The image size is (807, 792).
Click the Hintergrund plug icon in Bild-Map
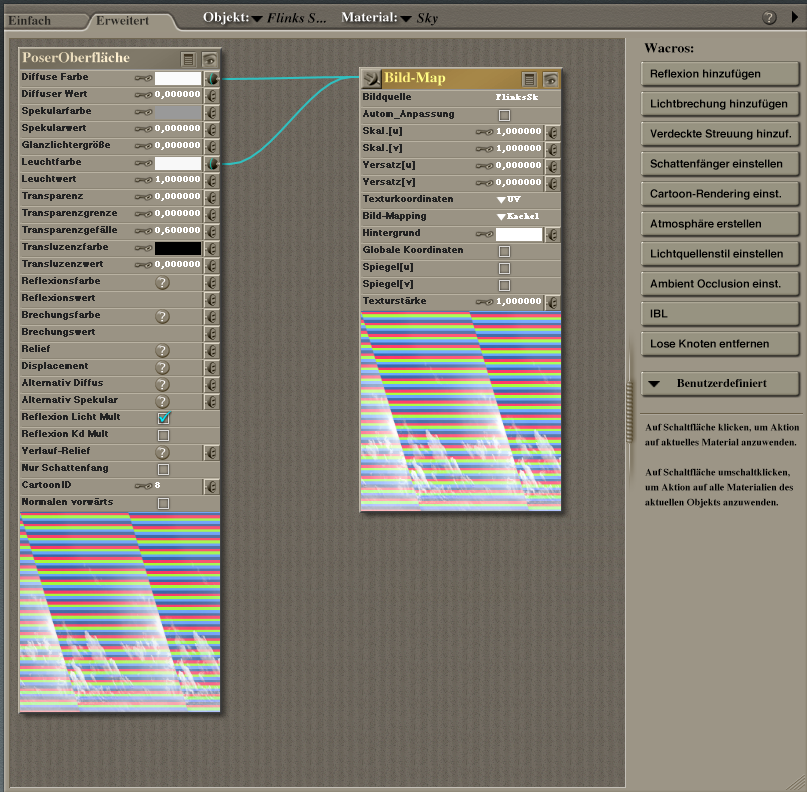coord(553,235)
